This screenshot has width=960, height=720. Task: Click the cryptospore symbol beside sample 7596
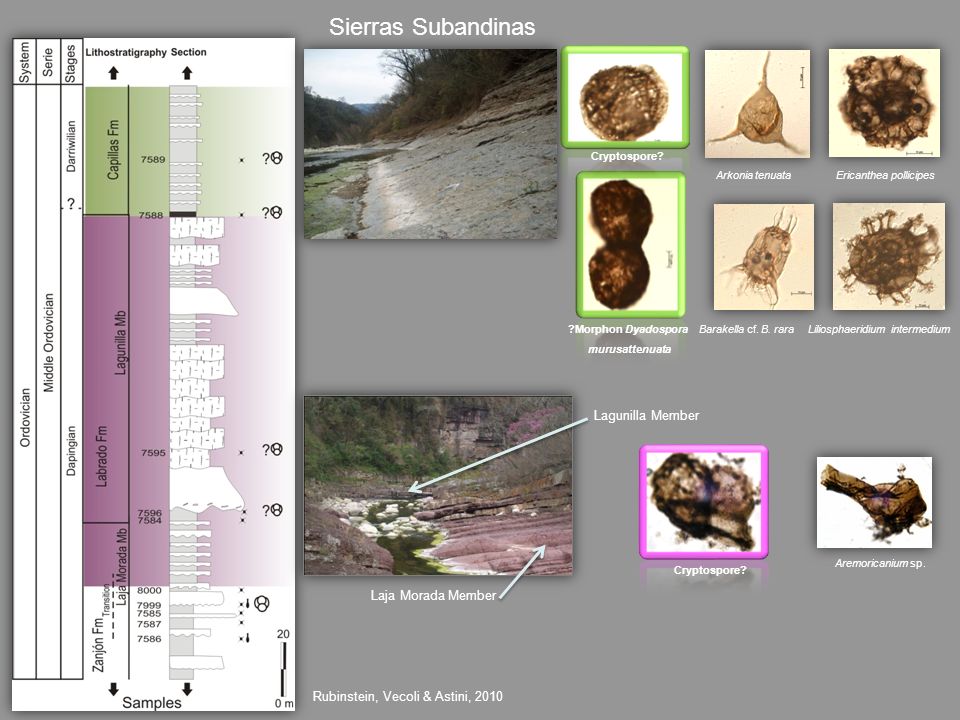point(277,509)
